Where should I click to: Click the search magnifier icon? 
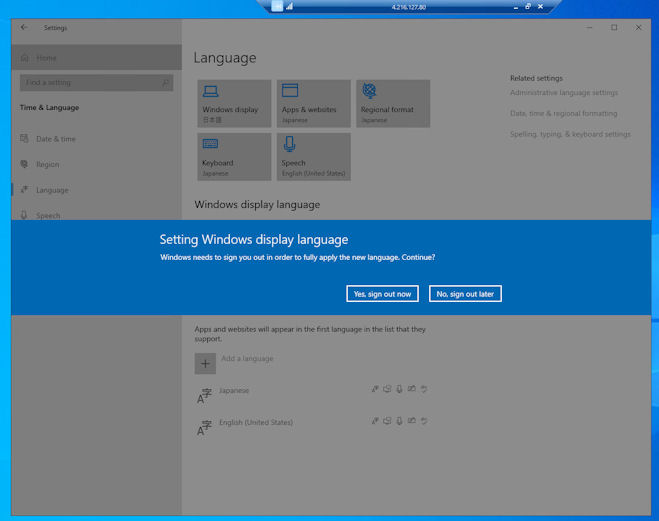[166, 83]
